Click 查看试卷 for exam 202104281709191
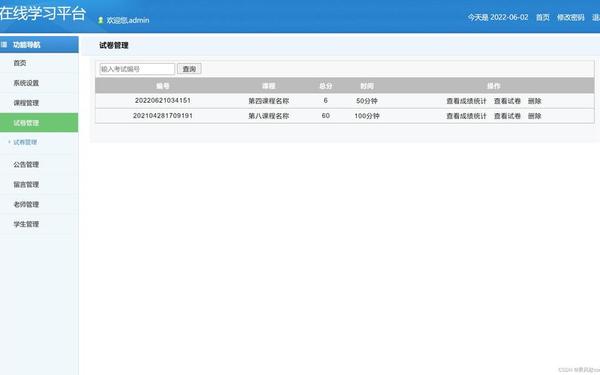Screen dimensions: 600x375 [x=507, y=116]
